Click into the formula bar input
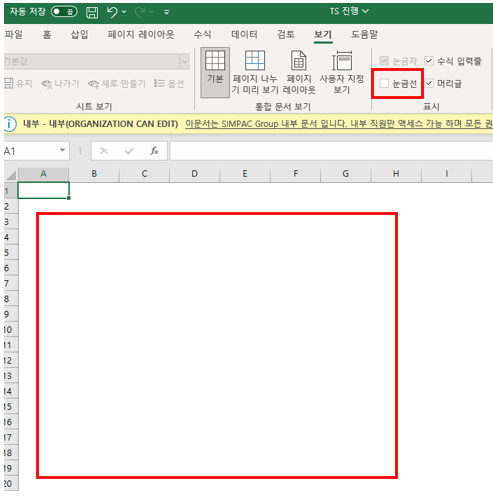This screenshot has width=493, height=503. [332, 151]
